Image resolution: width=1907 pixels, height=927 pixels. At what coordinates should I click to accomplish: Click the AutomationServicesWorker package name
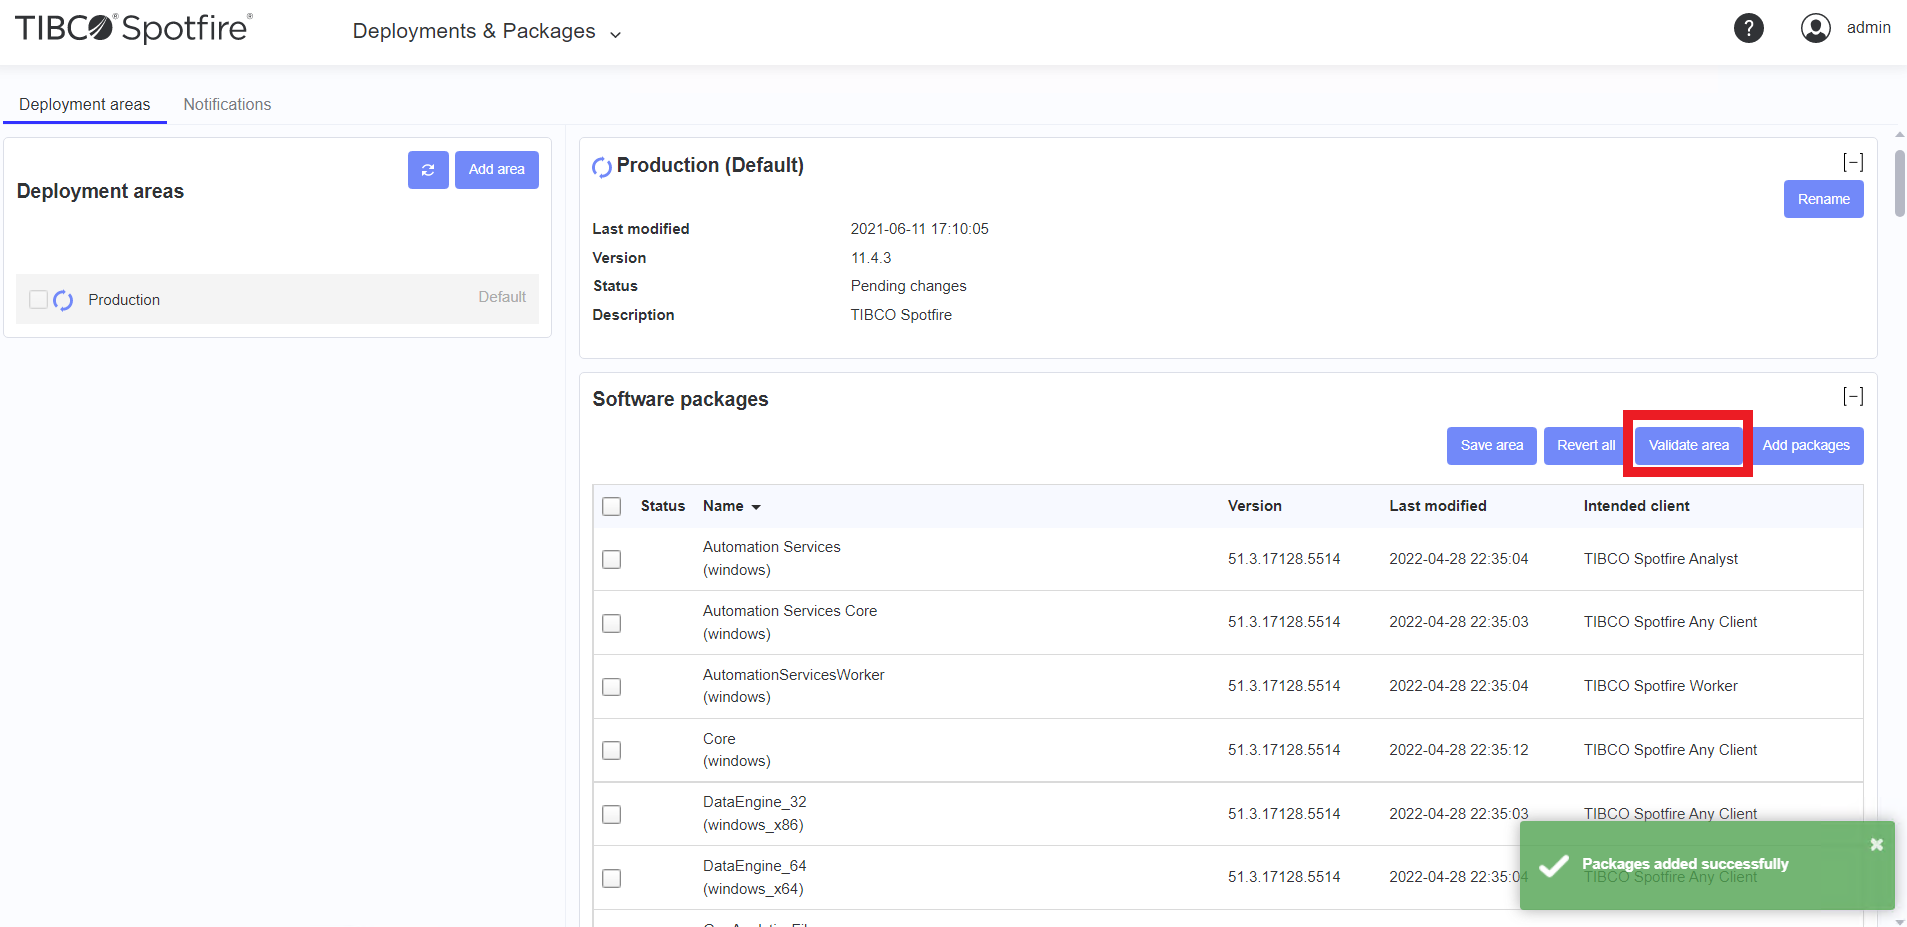pyautogui.click(x=793, y=675)
